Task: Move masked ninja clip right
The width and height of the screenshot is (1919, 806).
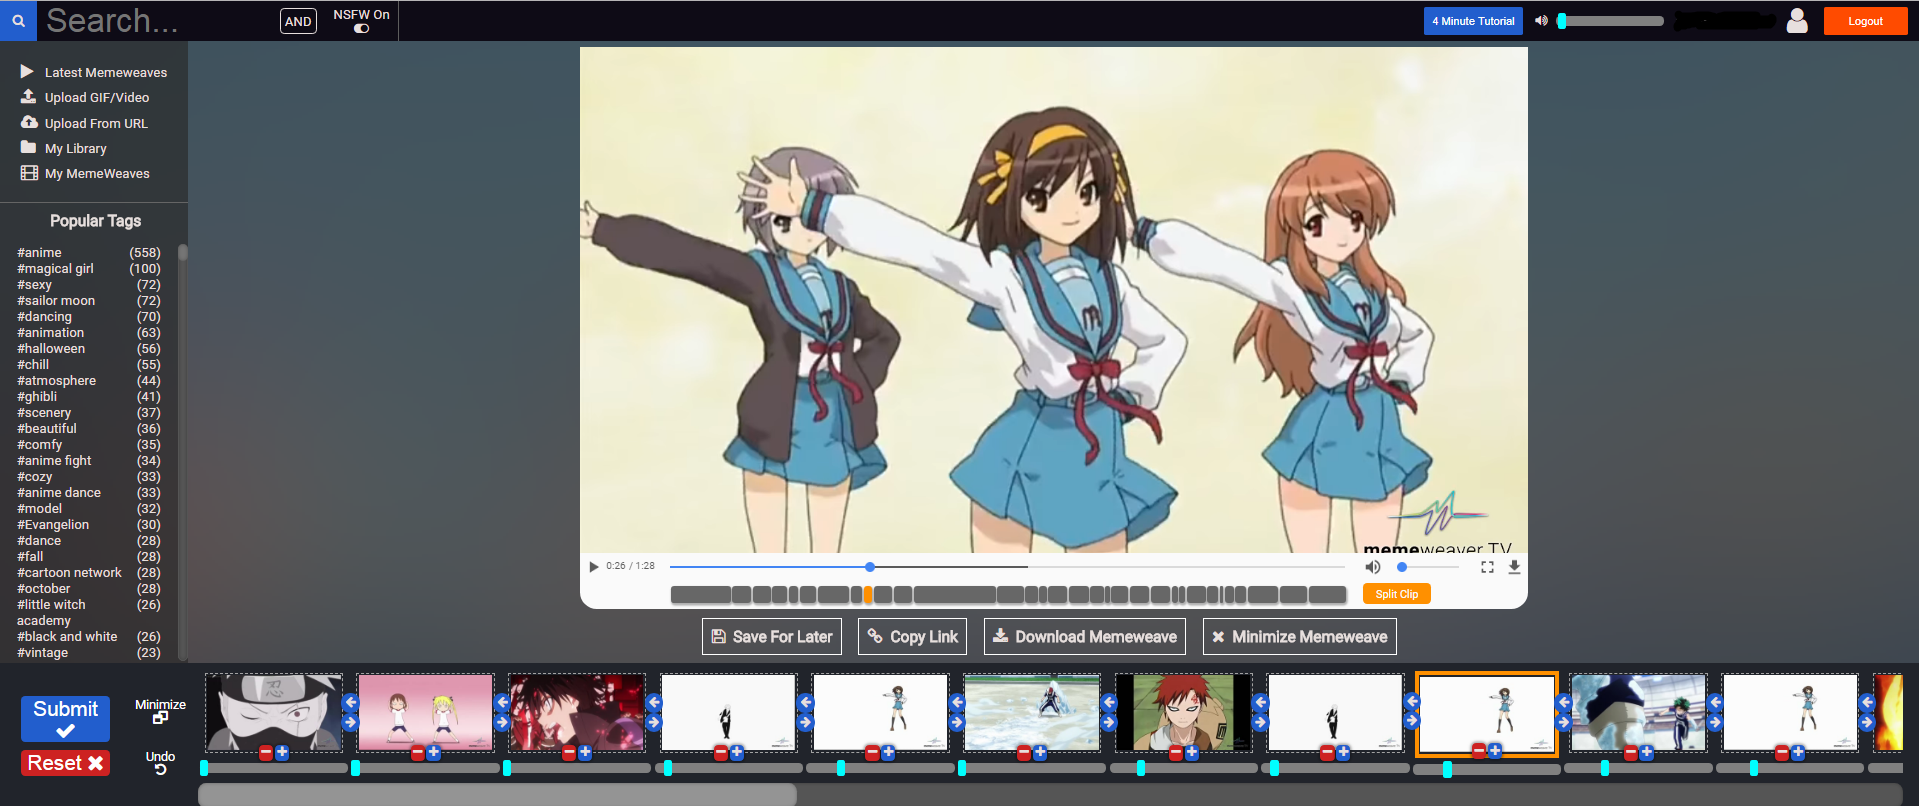Action: (351, 722)
